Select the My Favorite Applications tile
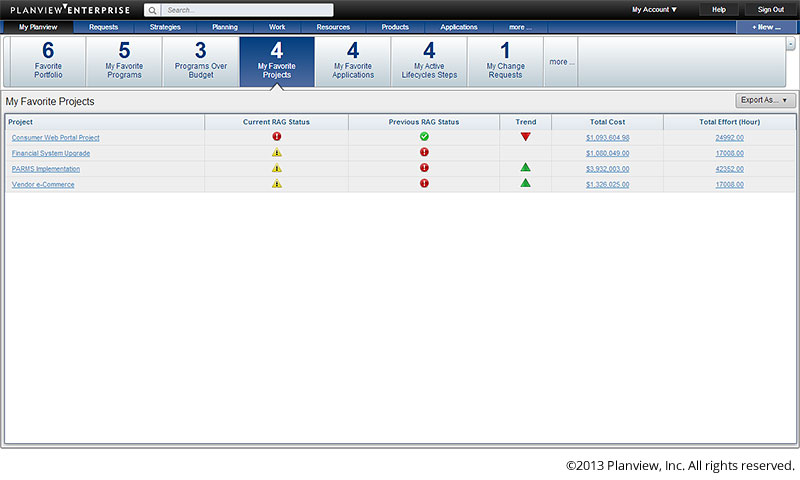This screenshot has height=480, width=800. tap(353, 62)
